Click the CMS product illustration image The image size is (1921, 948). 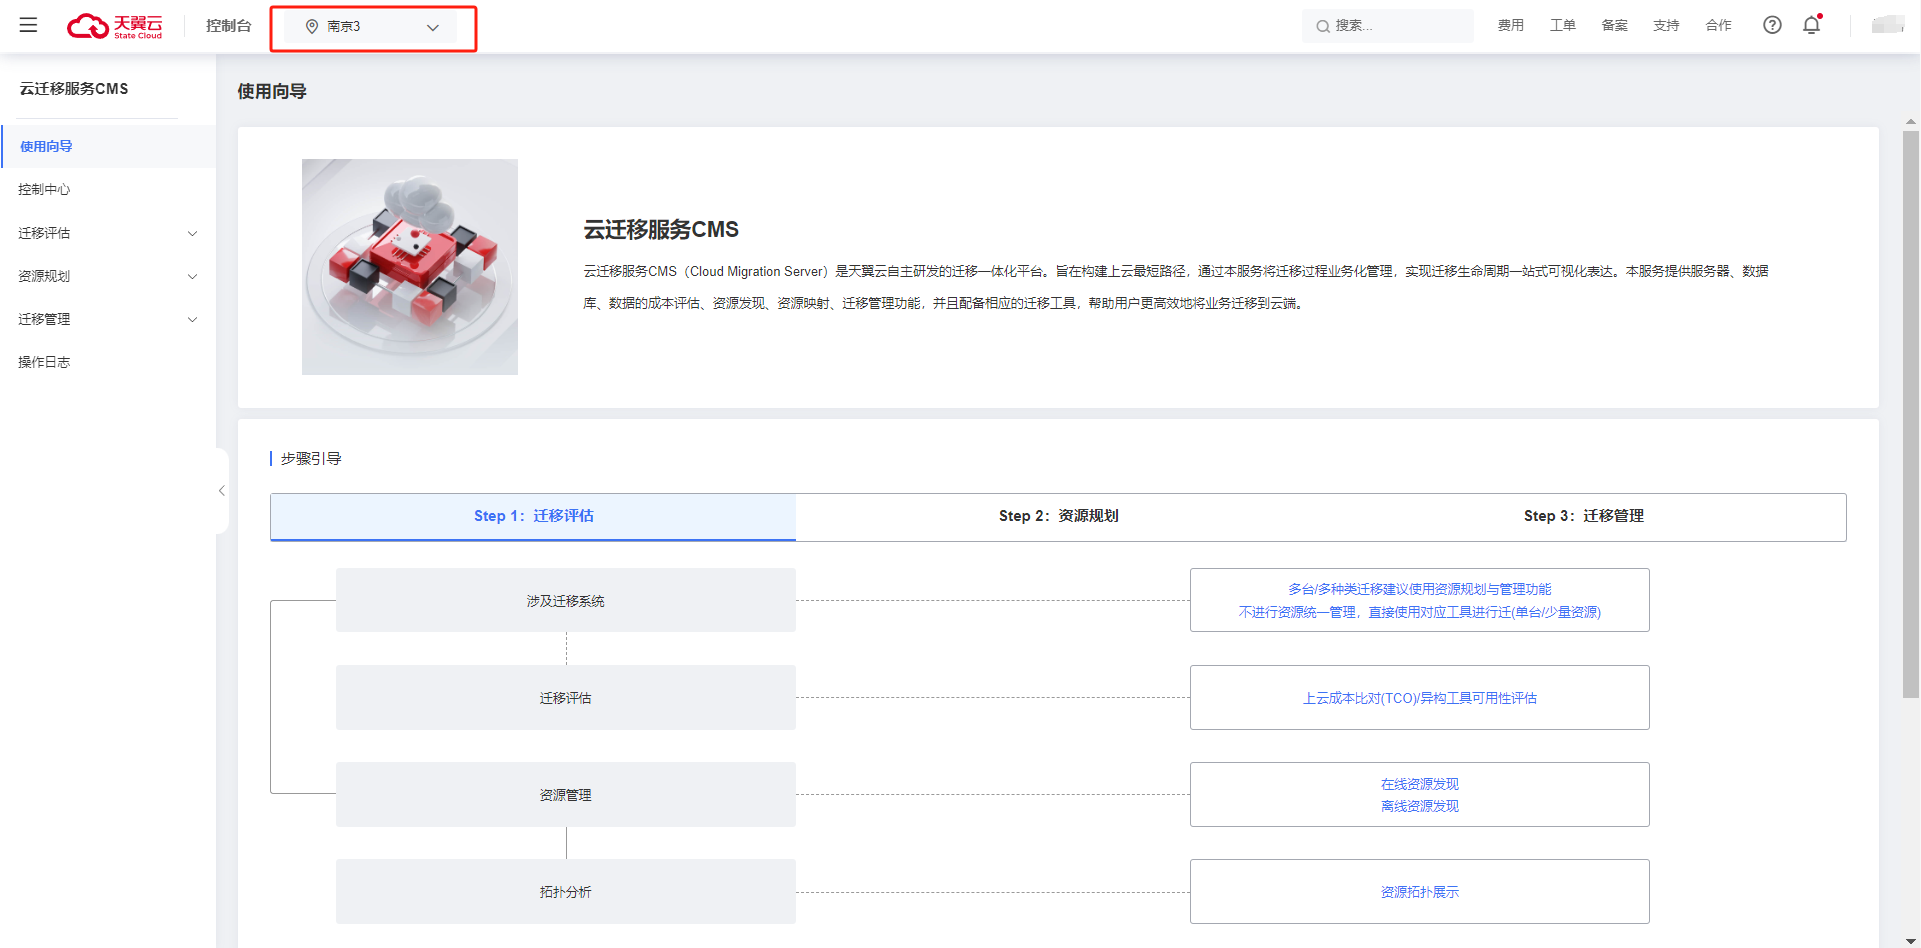pos(410,267)
